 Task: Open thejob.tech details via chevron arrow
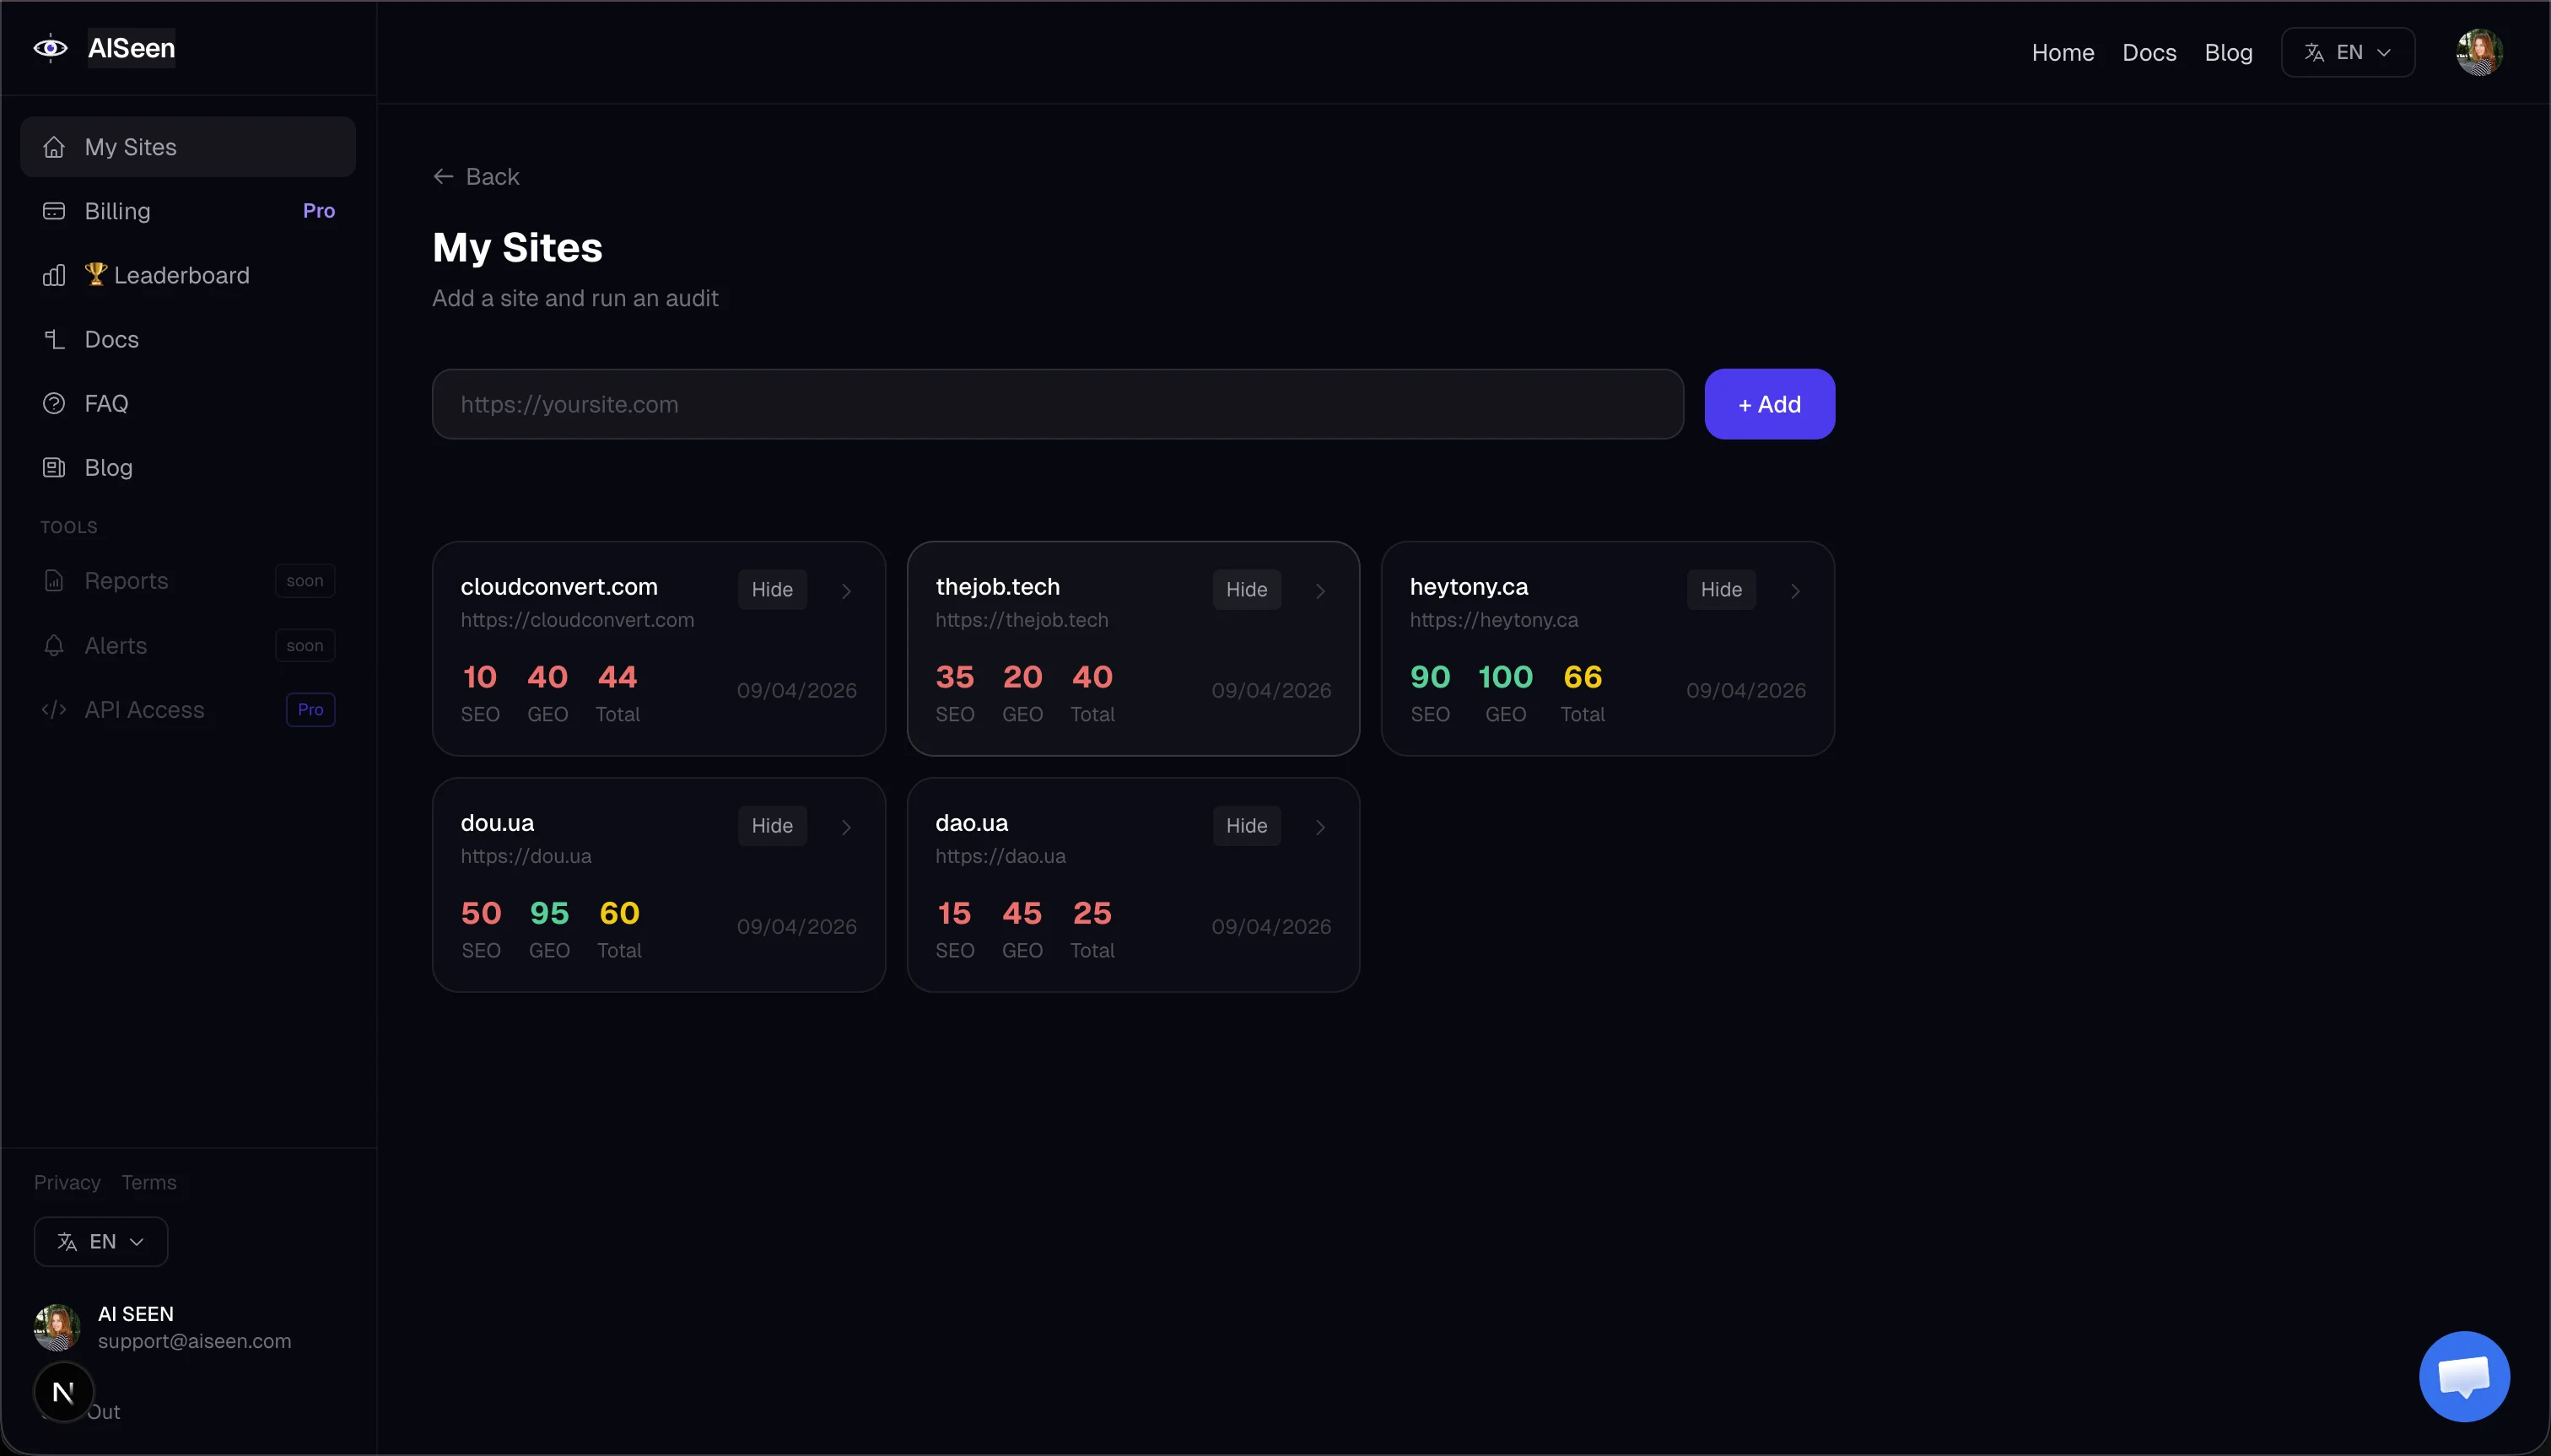click(x=1320, y=591)
